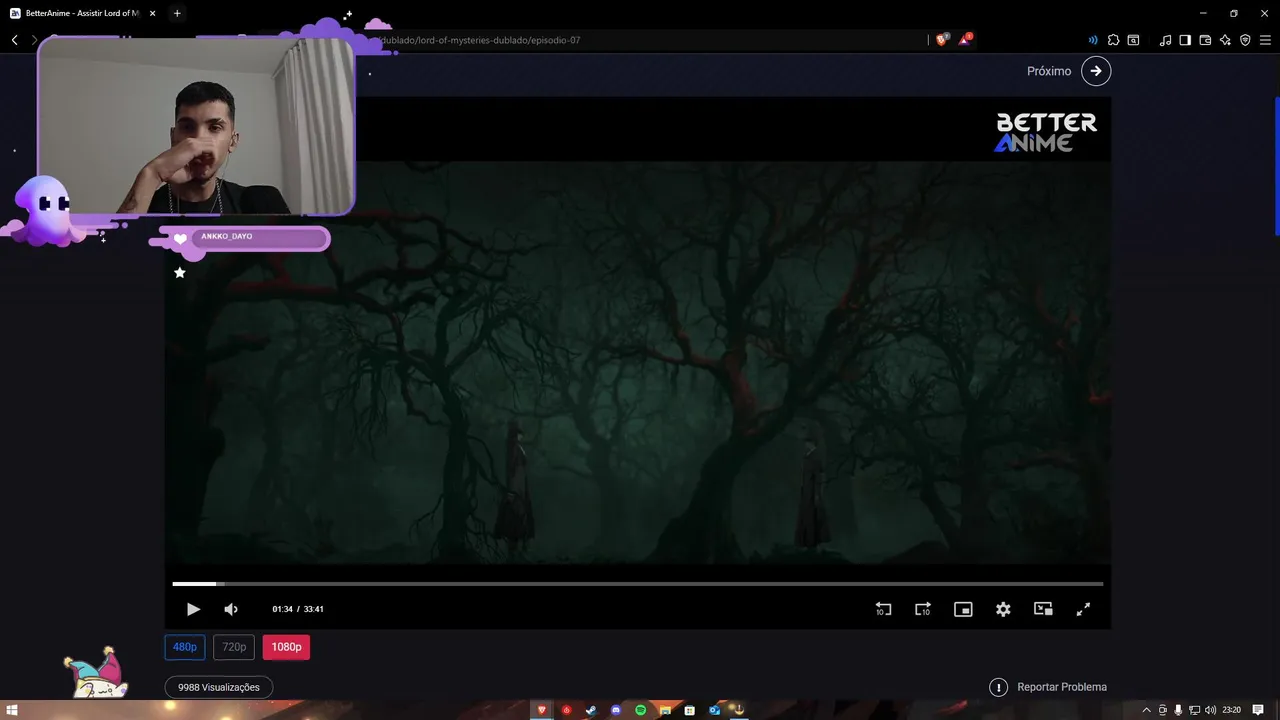This screenshot has width=1280, height=720.
Task: Switch to the BetterAnime tab
Action: click(82, 13)
